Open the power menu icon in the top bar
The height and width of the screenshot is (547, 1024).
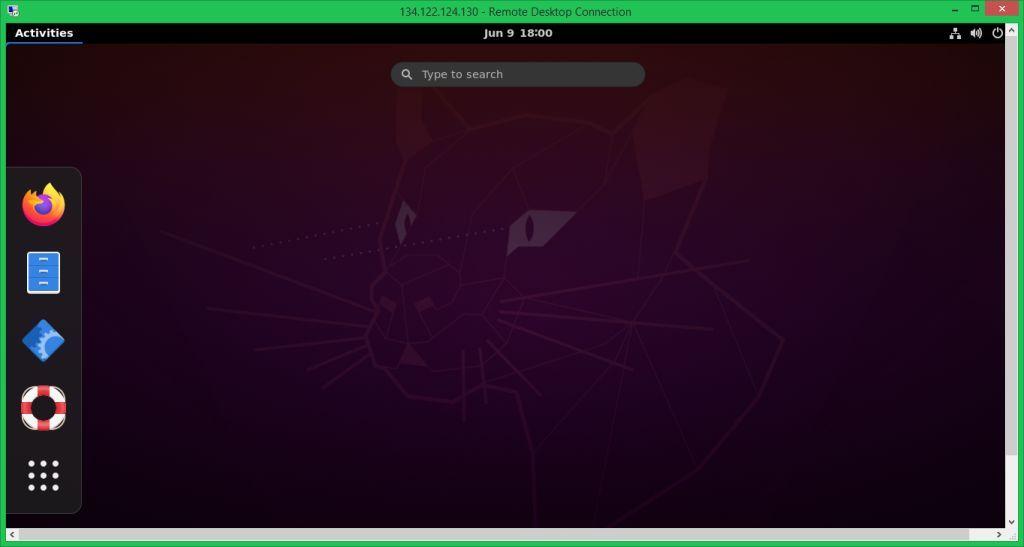[997, 33]
